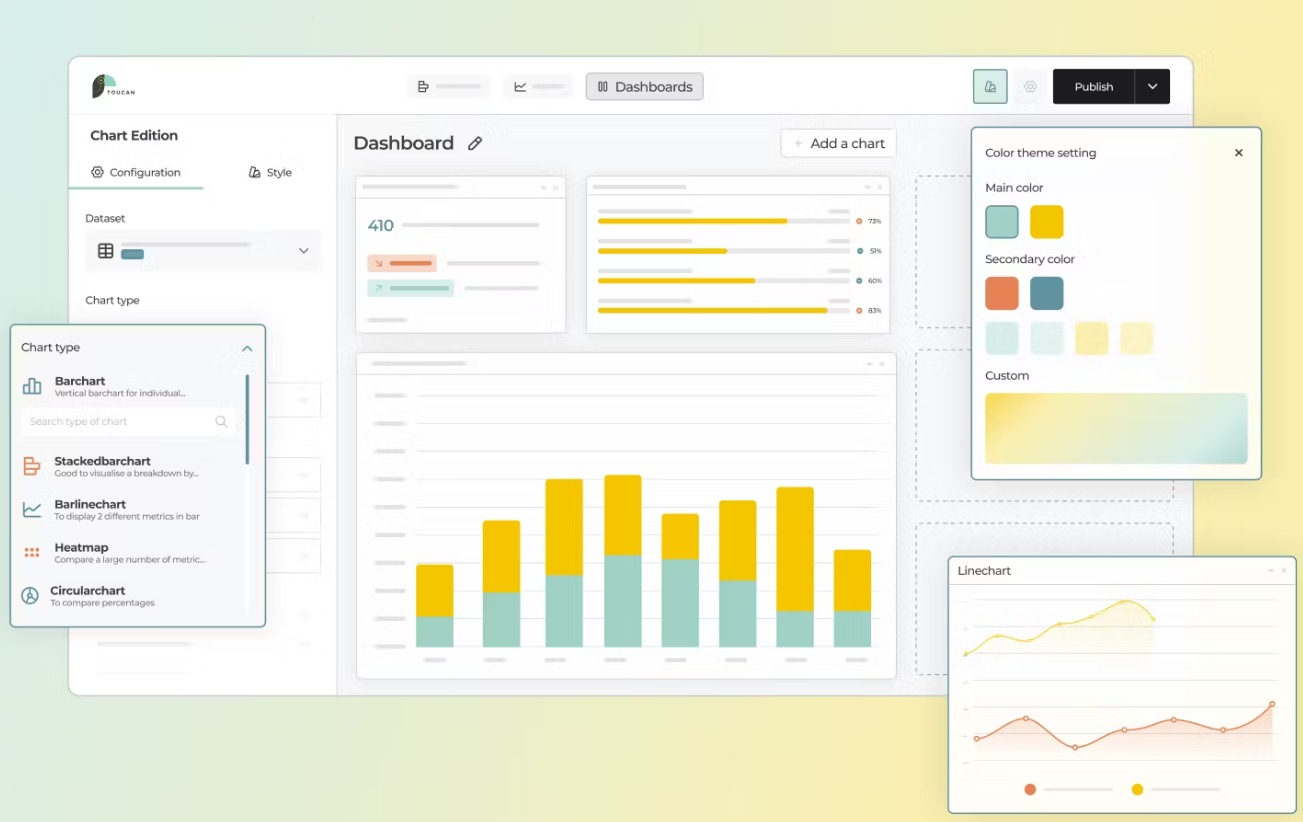
Task: Switch to the Style tab
Action: (x=270, y=172)
